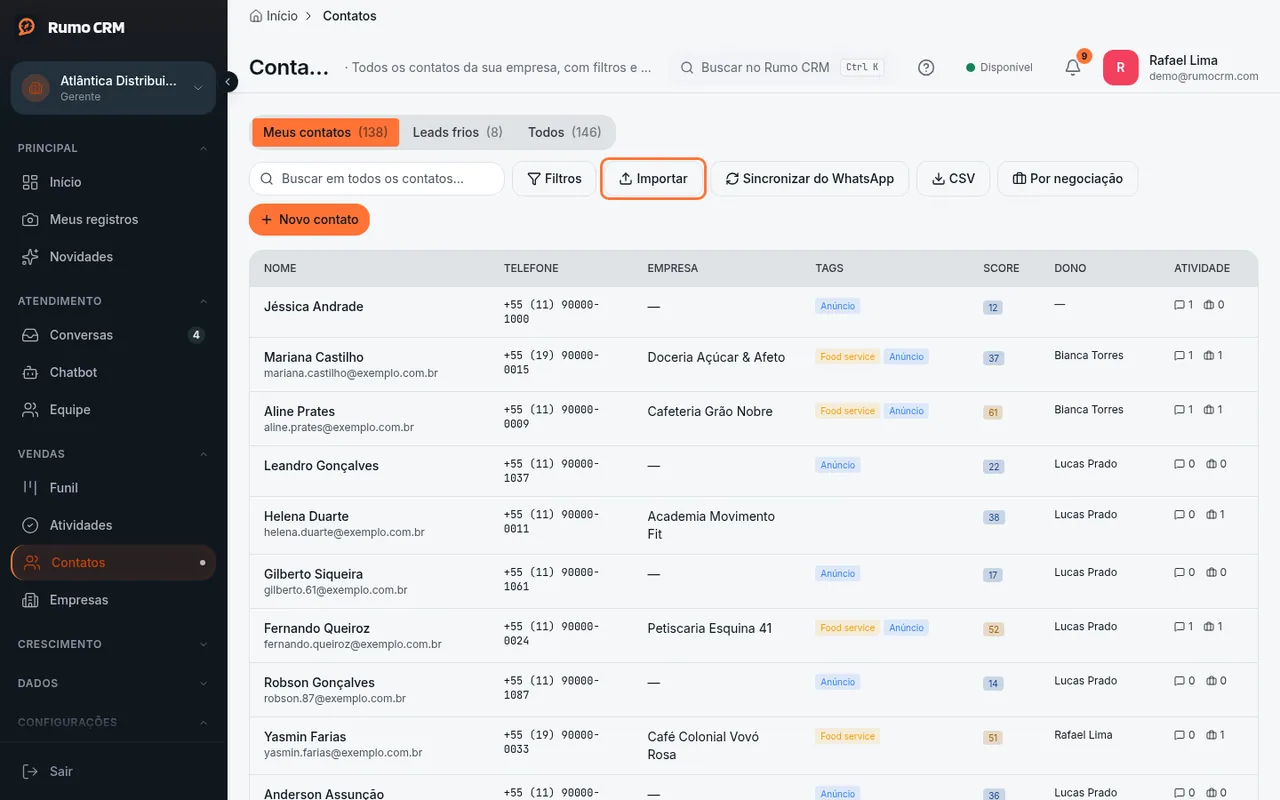Click the help question mark icon

point(926,67)
